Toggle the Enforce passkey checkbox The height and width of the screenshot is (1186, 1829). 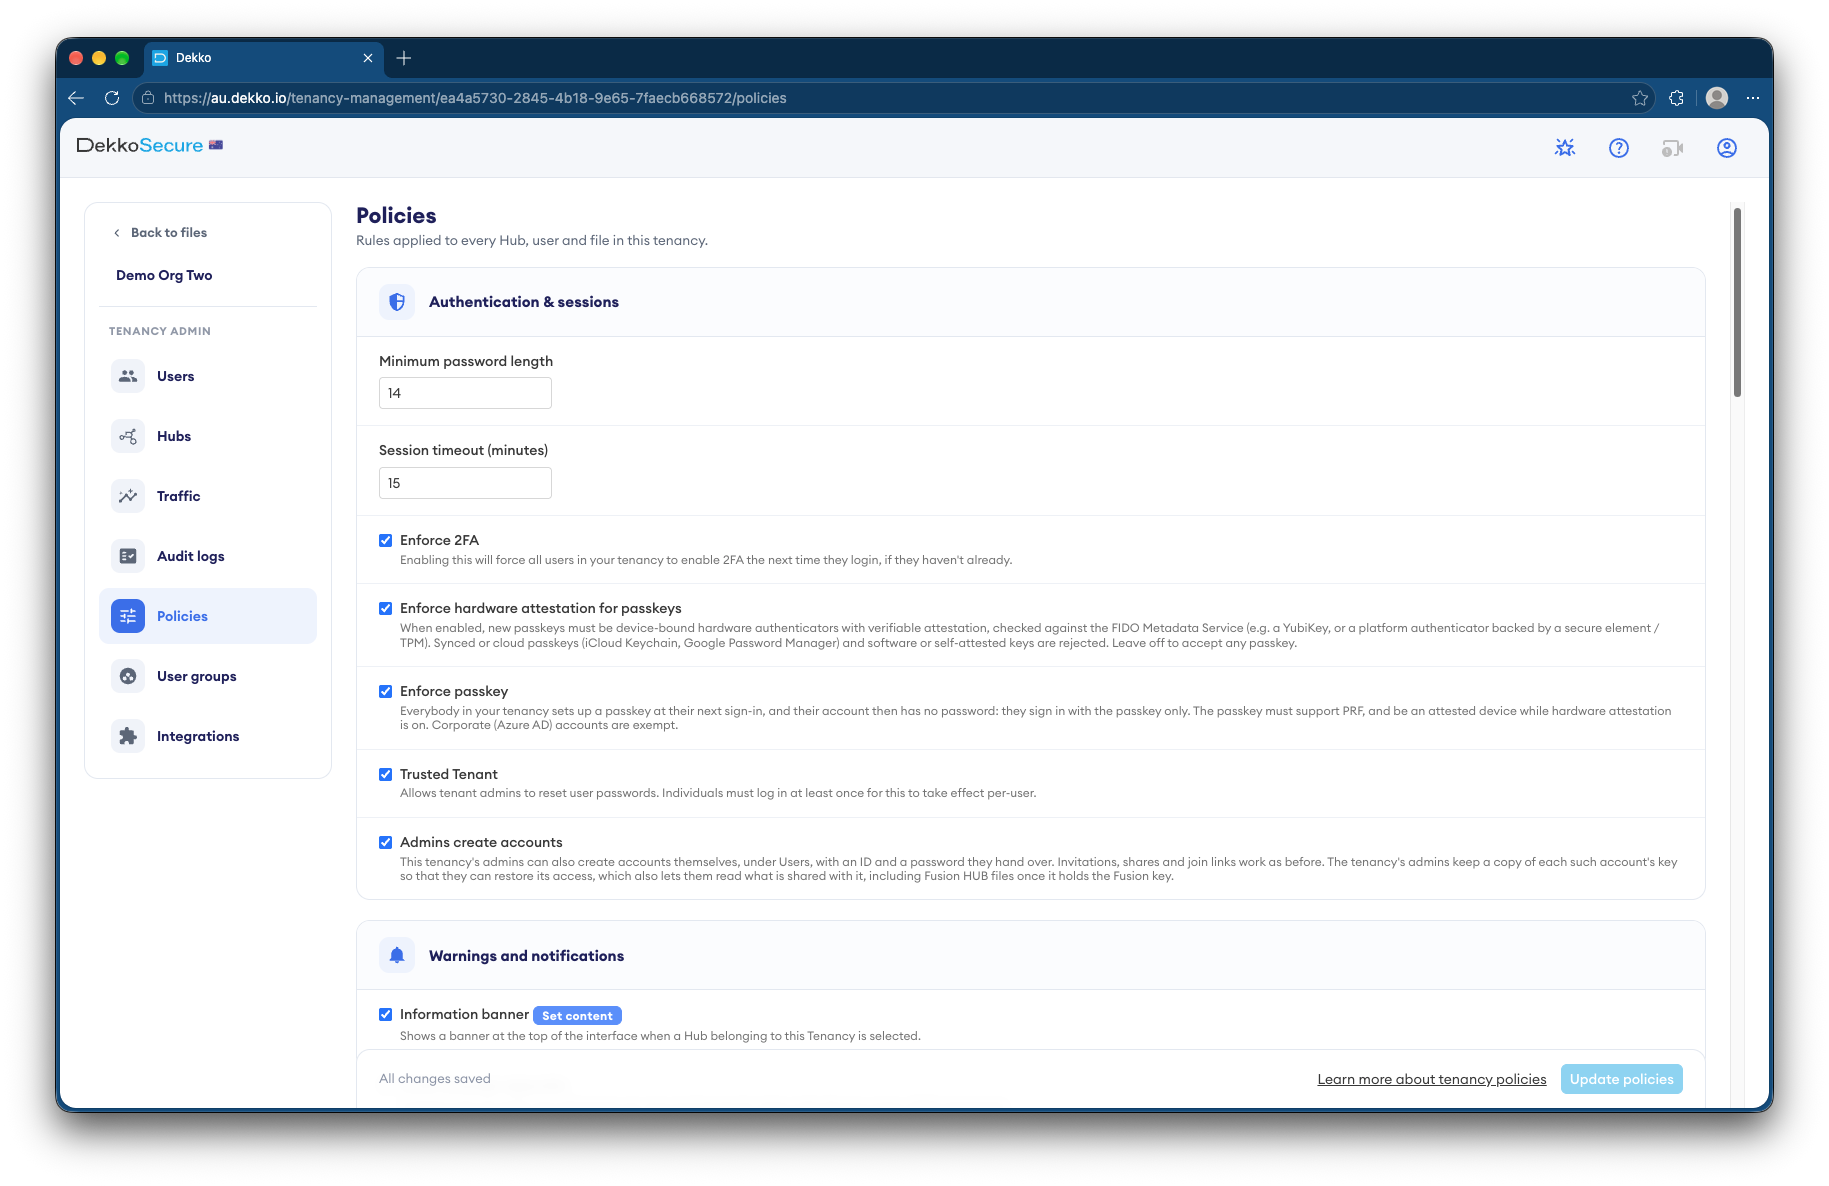[x=385, y=692]
